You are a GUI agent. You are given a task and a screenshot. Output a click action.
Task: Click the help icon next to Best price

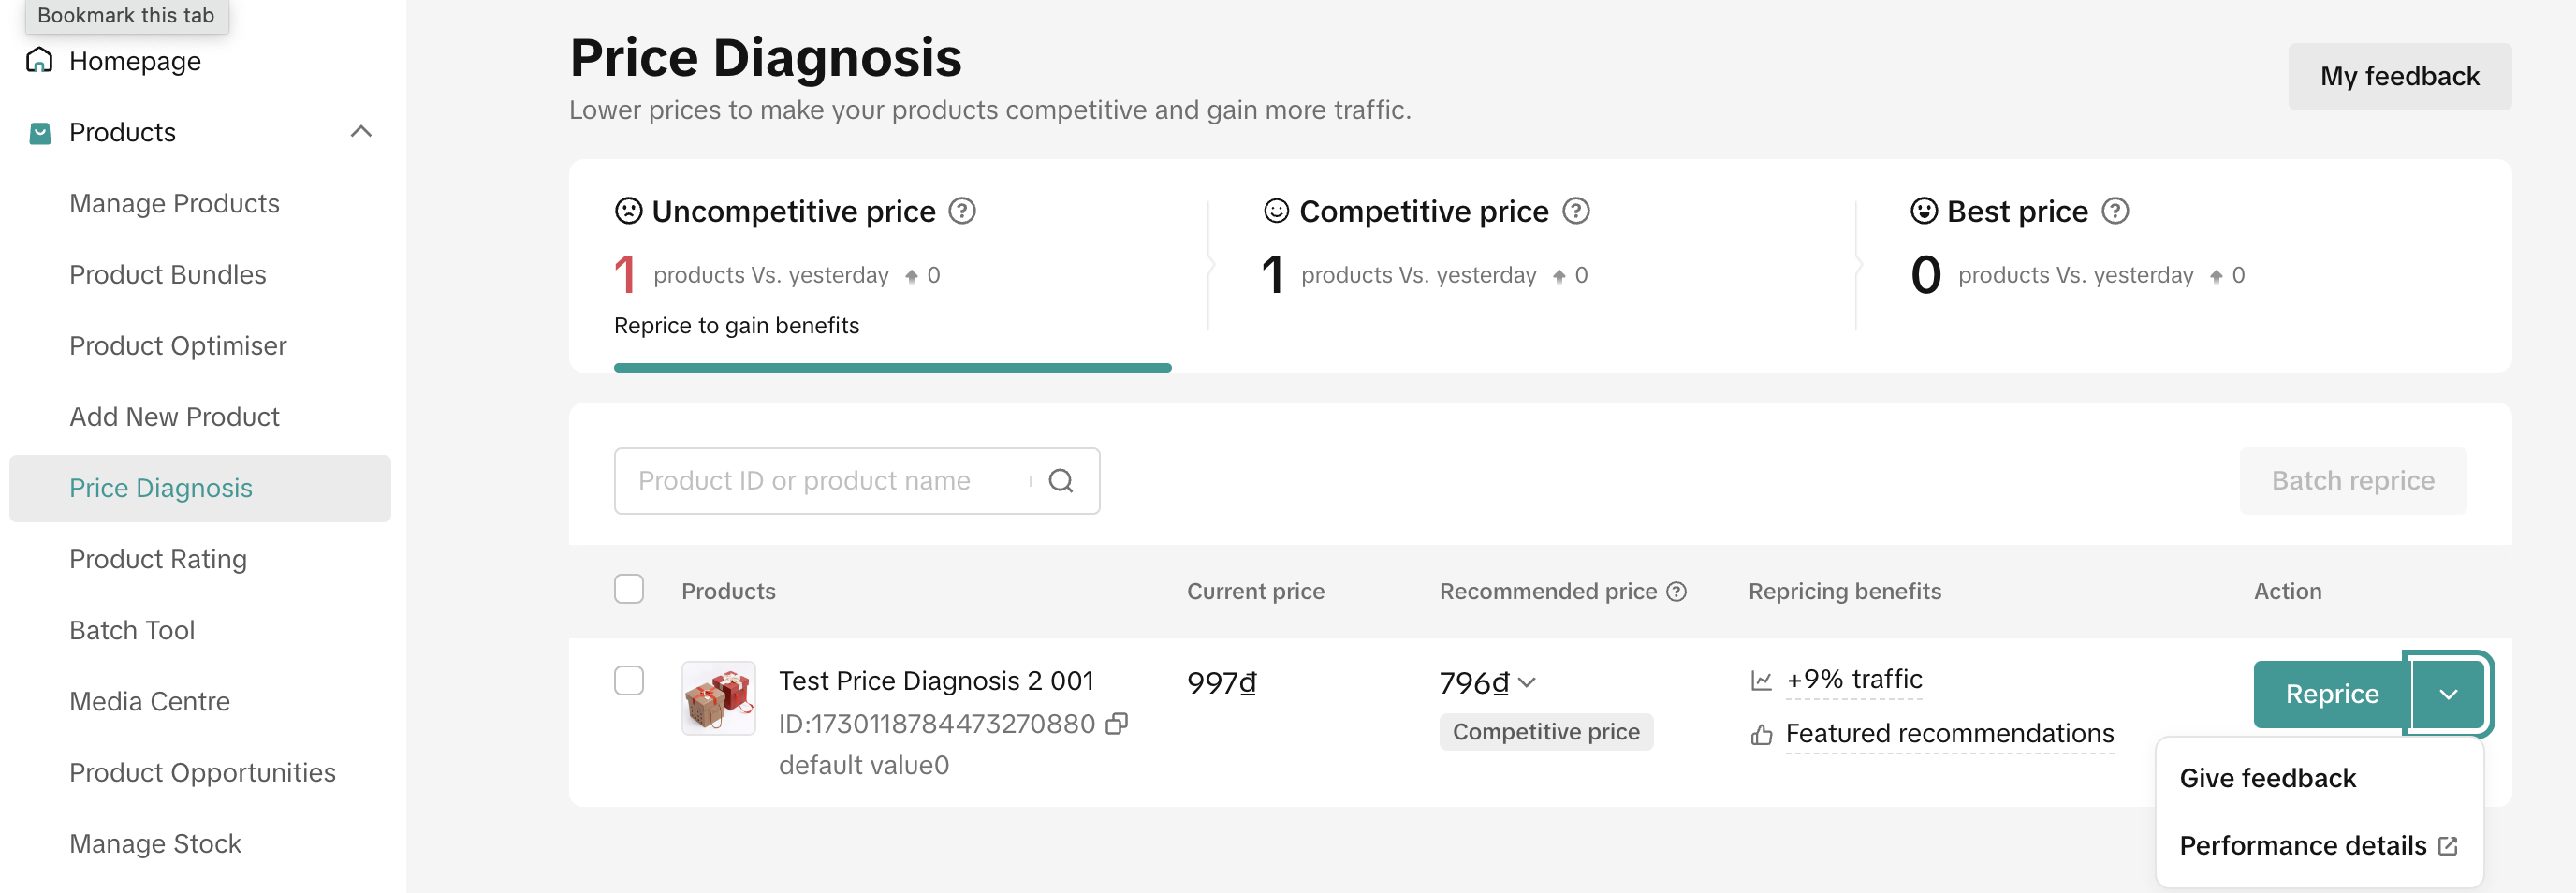[x=2115, y=211]
